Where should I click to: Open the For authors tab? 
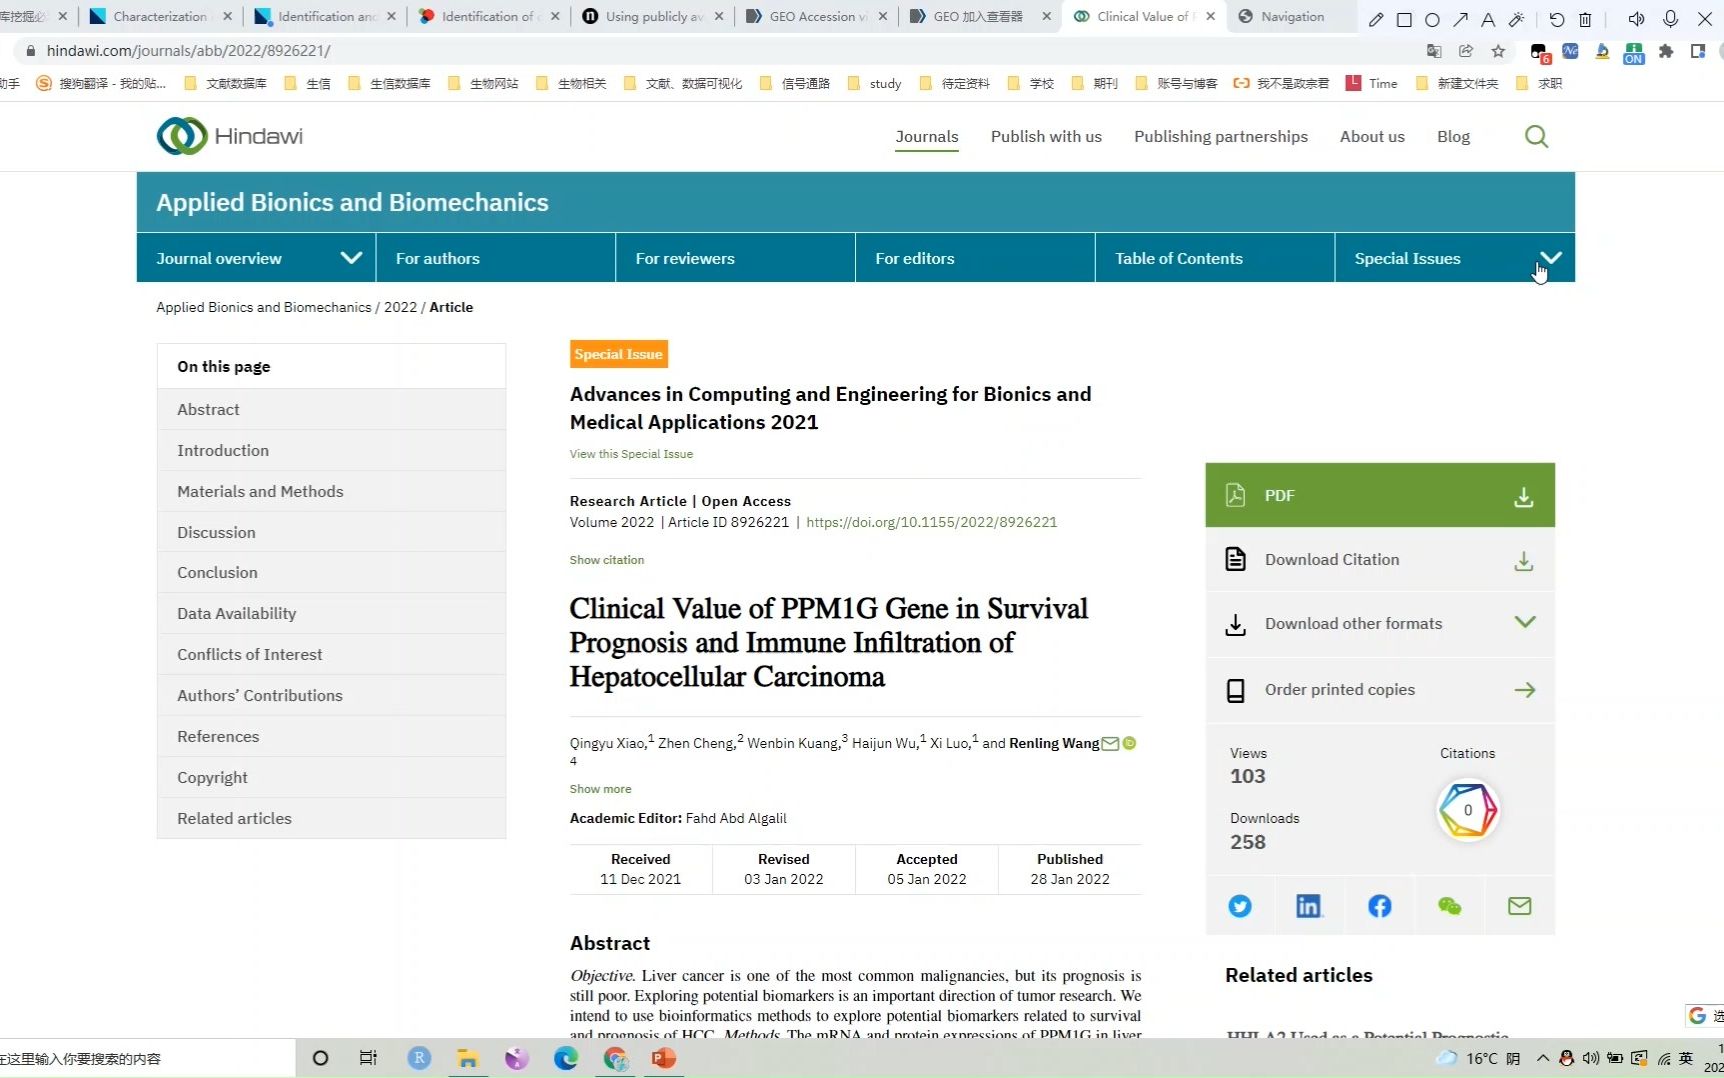click(x=496, y=258)
